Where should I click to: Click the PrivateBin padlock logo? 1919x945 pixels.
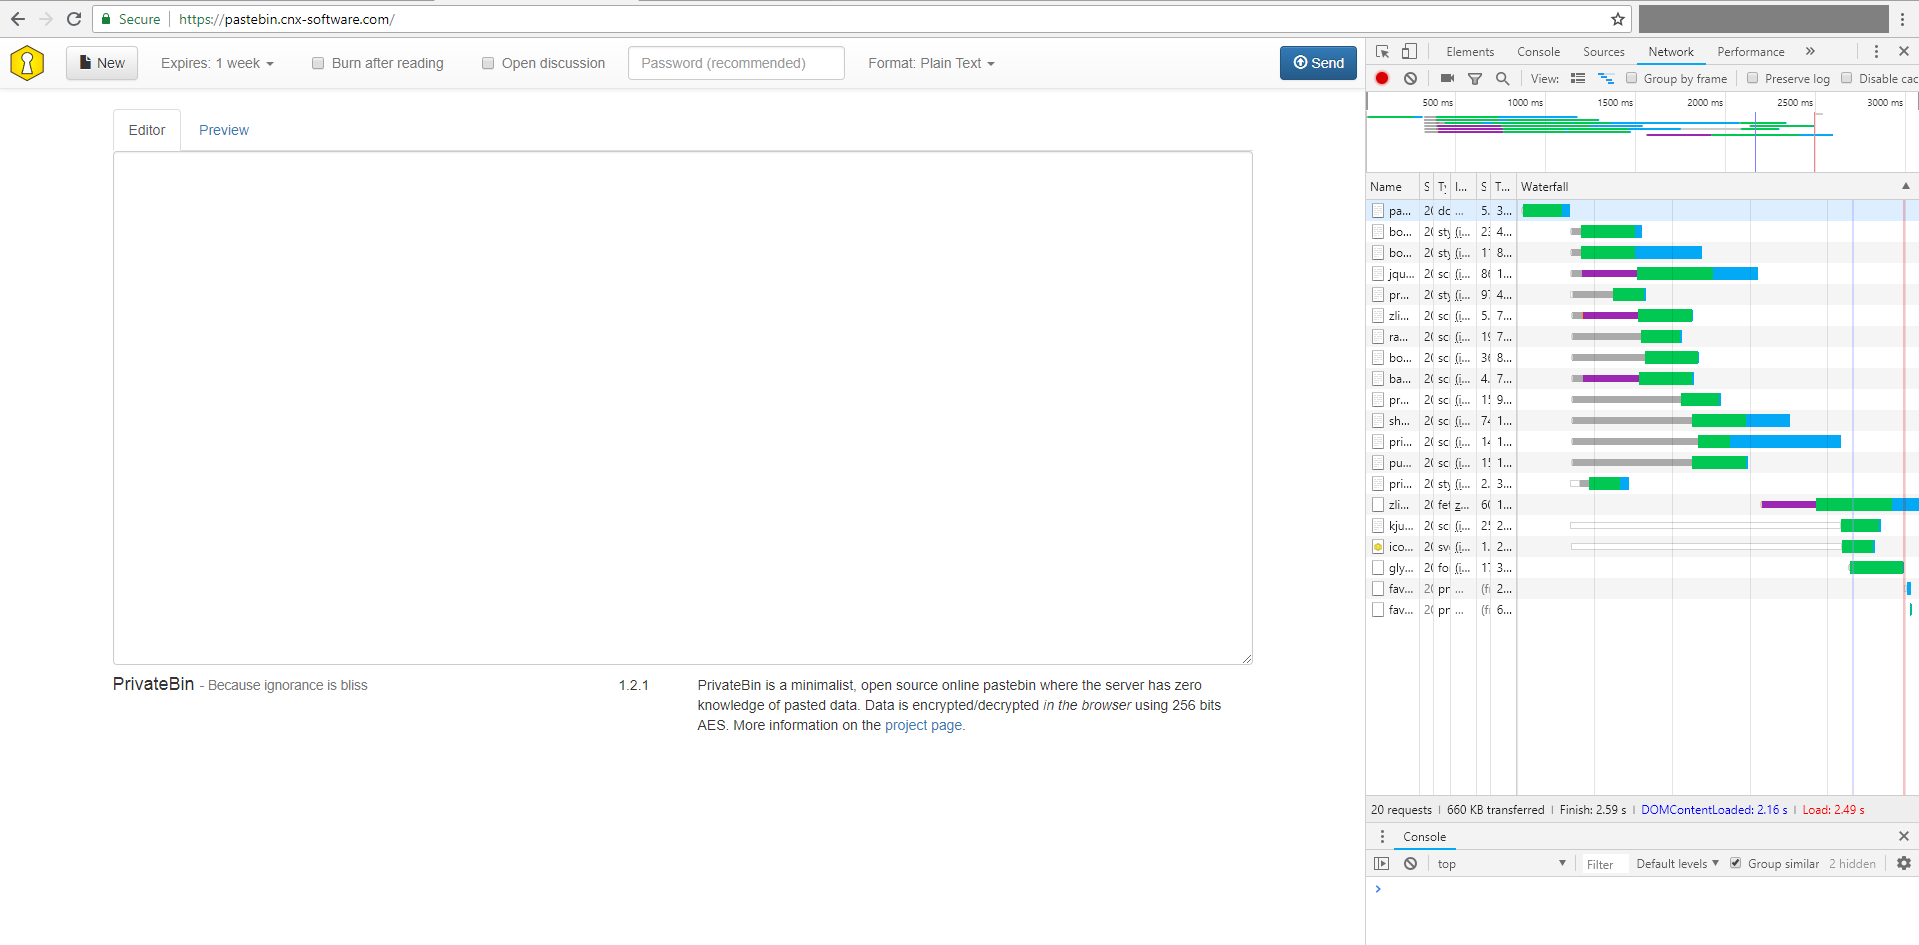pos(26,62)
